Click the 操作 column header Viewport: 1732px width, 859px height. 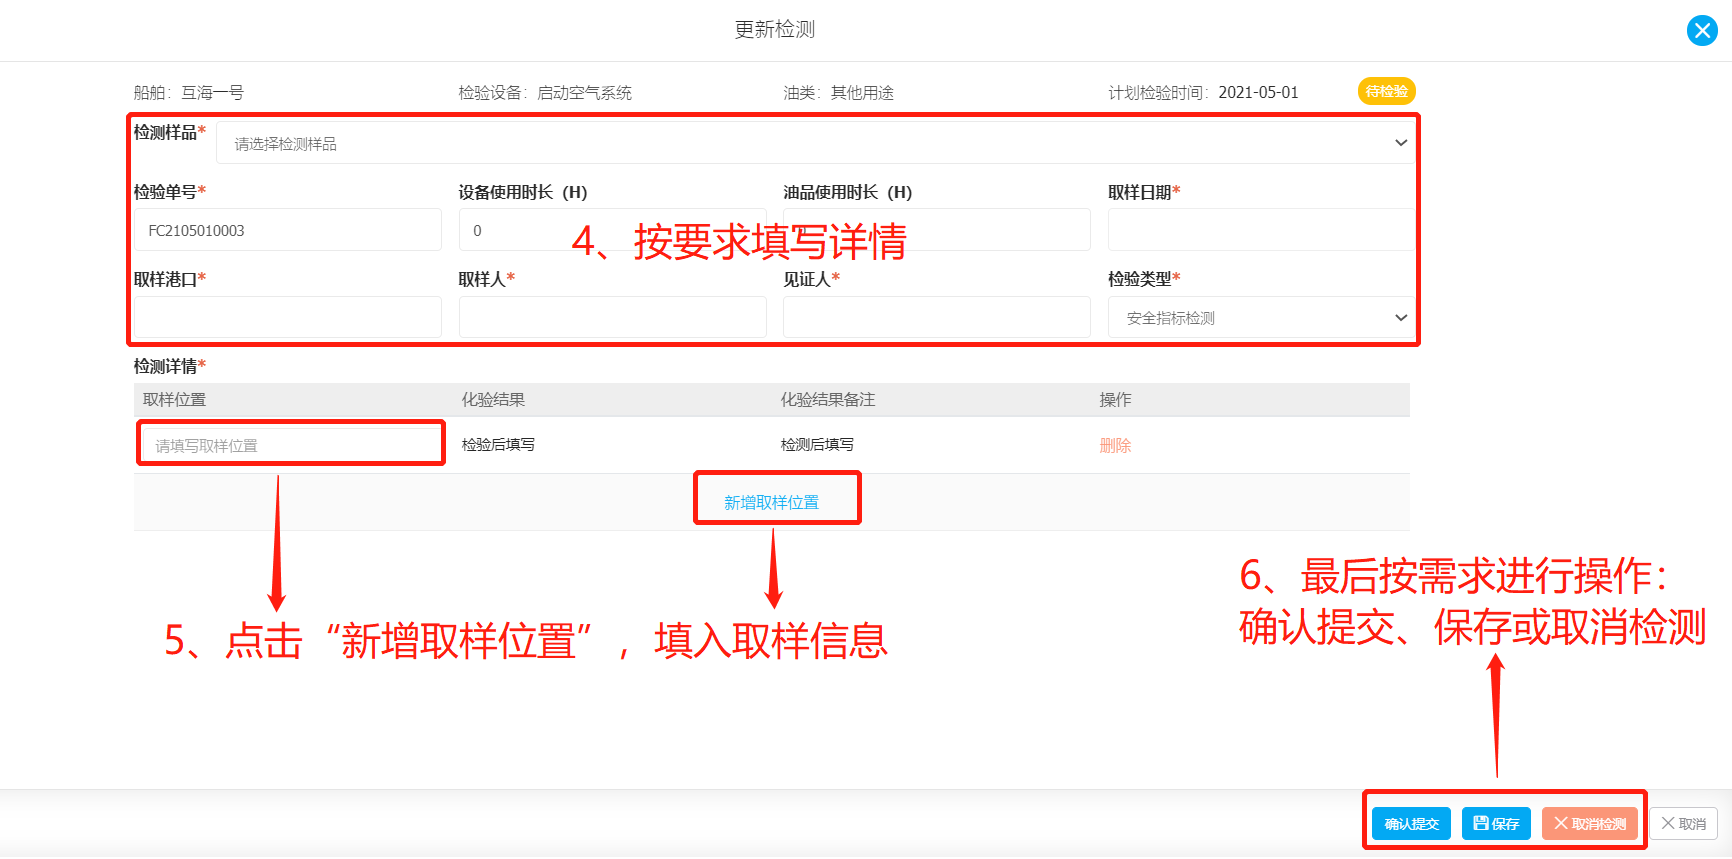[x=1115, y=400]
